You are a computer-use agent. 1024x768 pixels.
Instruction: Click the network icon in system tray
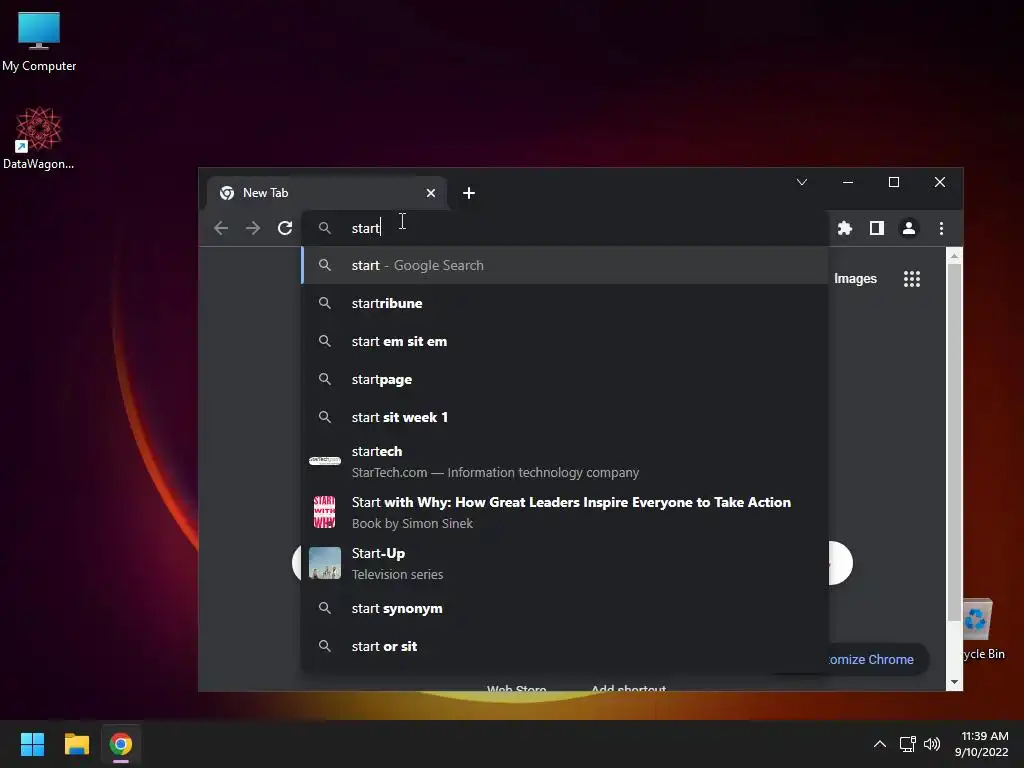pos(907,744)
